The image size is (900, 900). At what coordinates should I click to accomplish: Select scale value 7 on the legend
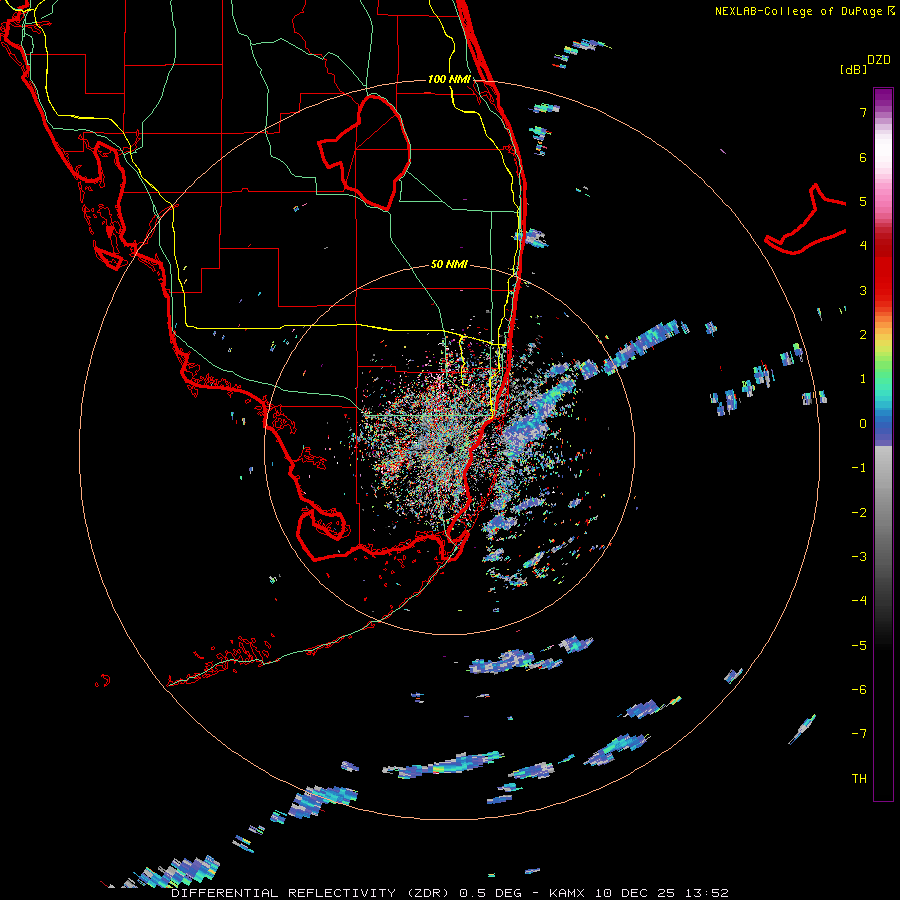863,112
